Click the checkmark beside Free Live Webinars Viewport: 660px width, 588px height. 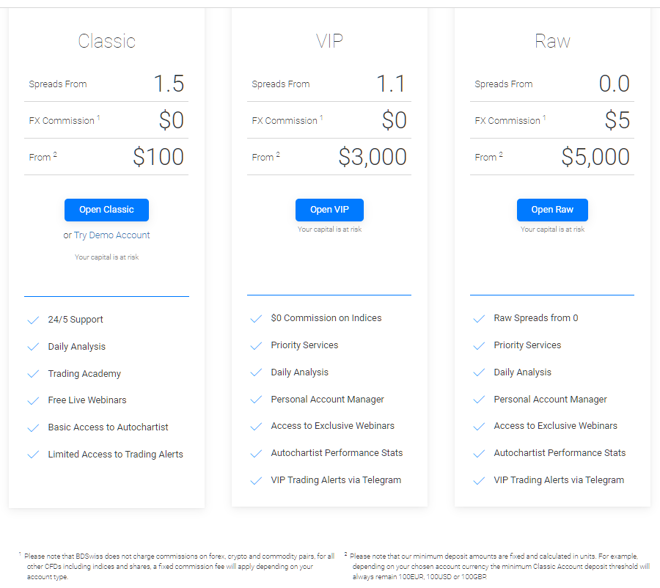[x=33, y=401]
